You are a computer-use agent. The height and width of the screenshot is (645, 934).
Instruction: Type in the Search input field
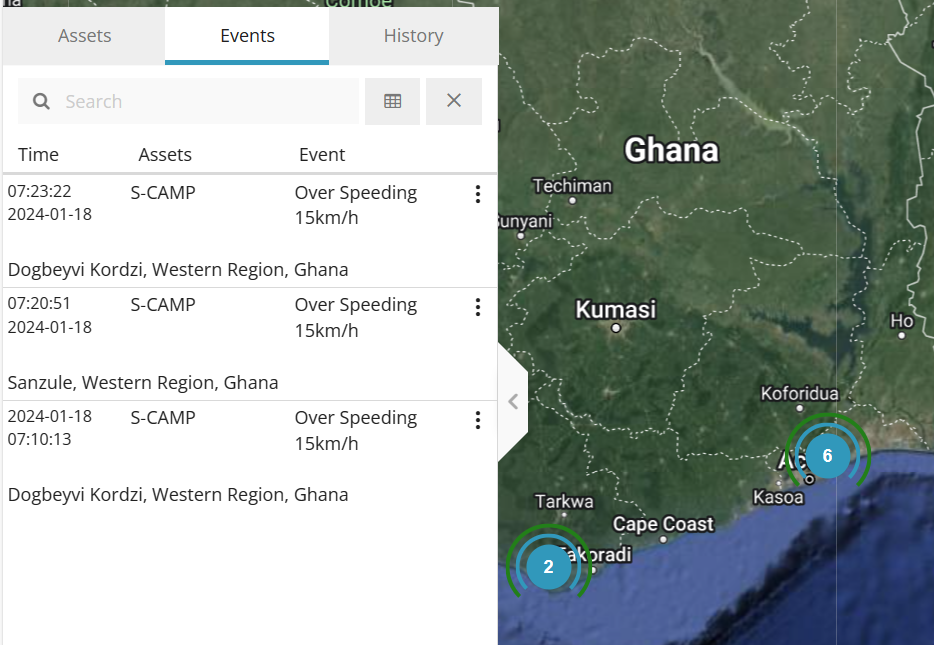[205, 101]
